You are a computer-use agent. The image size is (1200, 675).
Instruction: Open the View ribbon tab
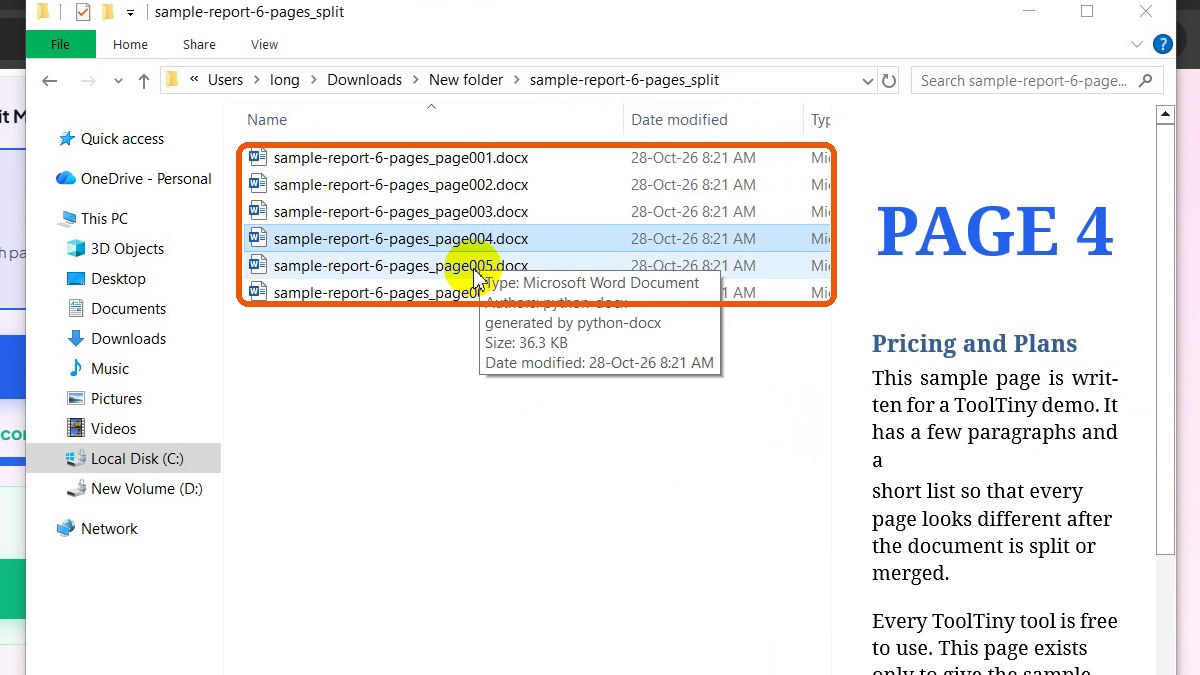tap(264, 44)
